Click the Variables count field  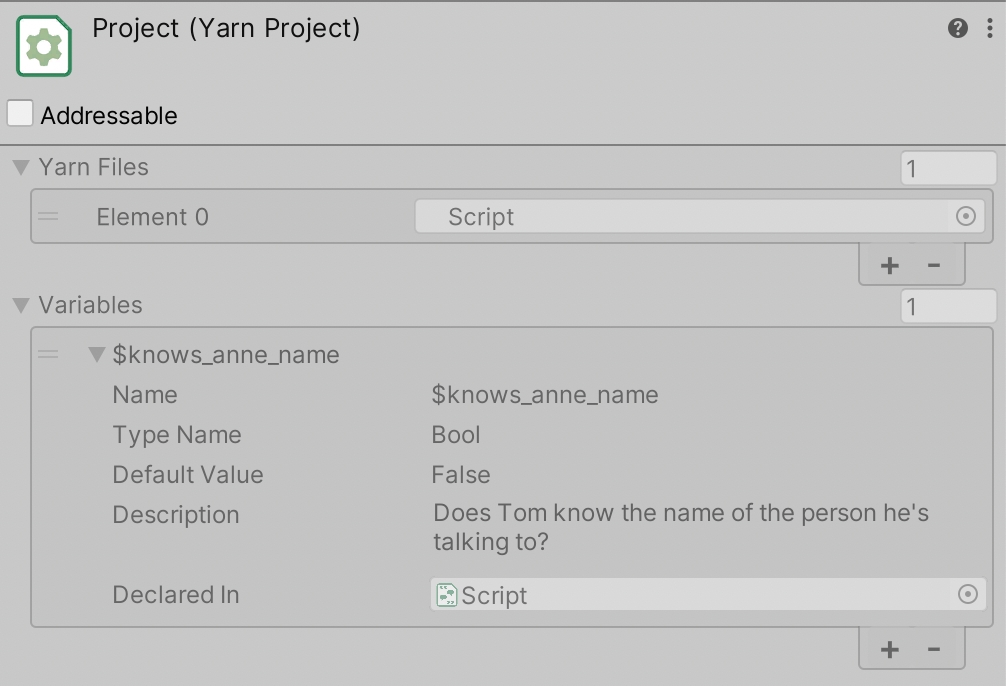pos(948,306)
